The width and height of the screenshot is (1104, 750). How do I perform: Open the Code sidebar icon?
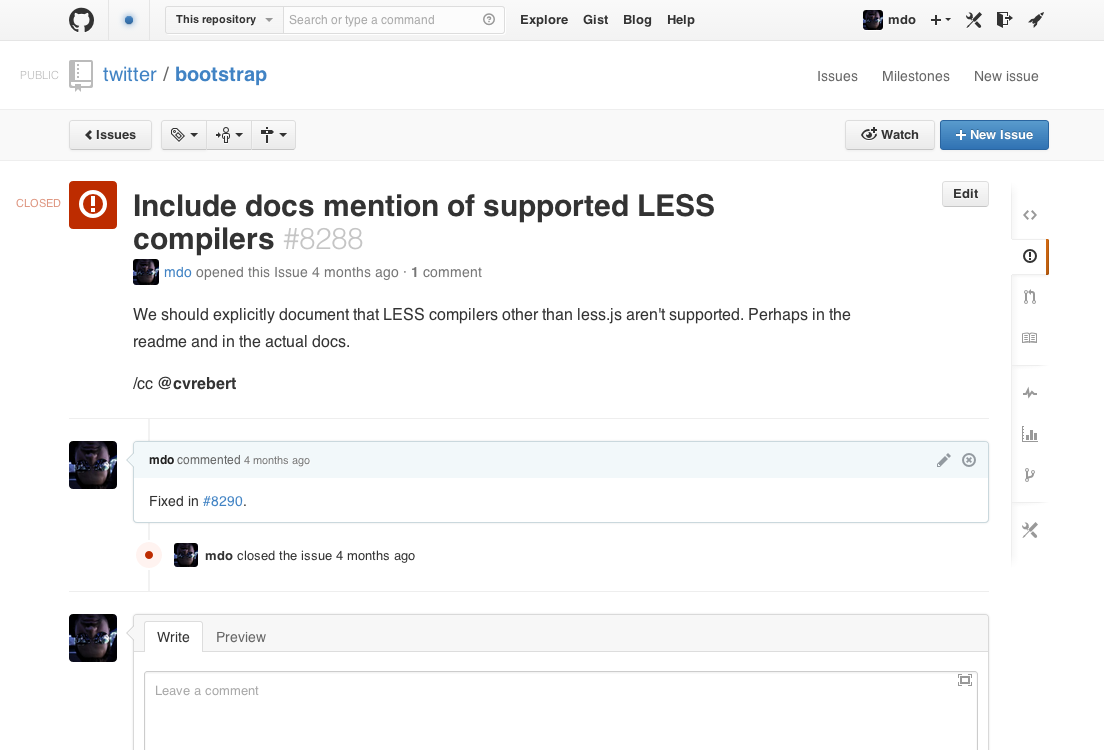tap(1029, 215)
